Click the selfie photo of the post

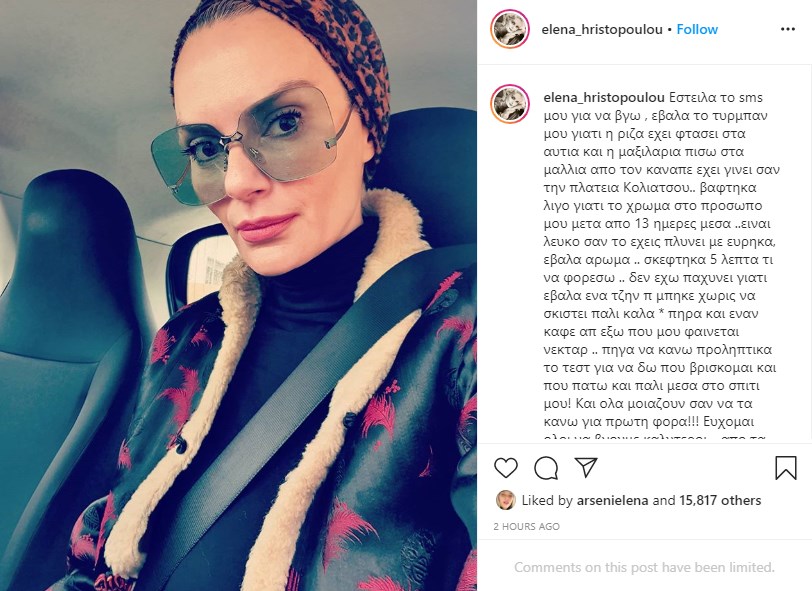pos(238,295)
